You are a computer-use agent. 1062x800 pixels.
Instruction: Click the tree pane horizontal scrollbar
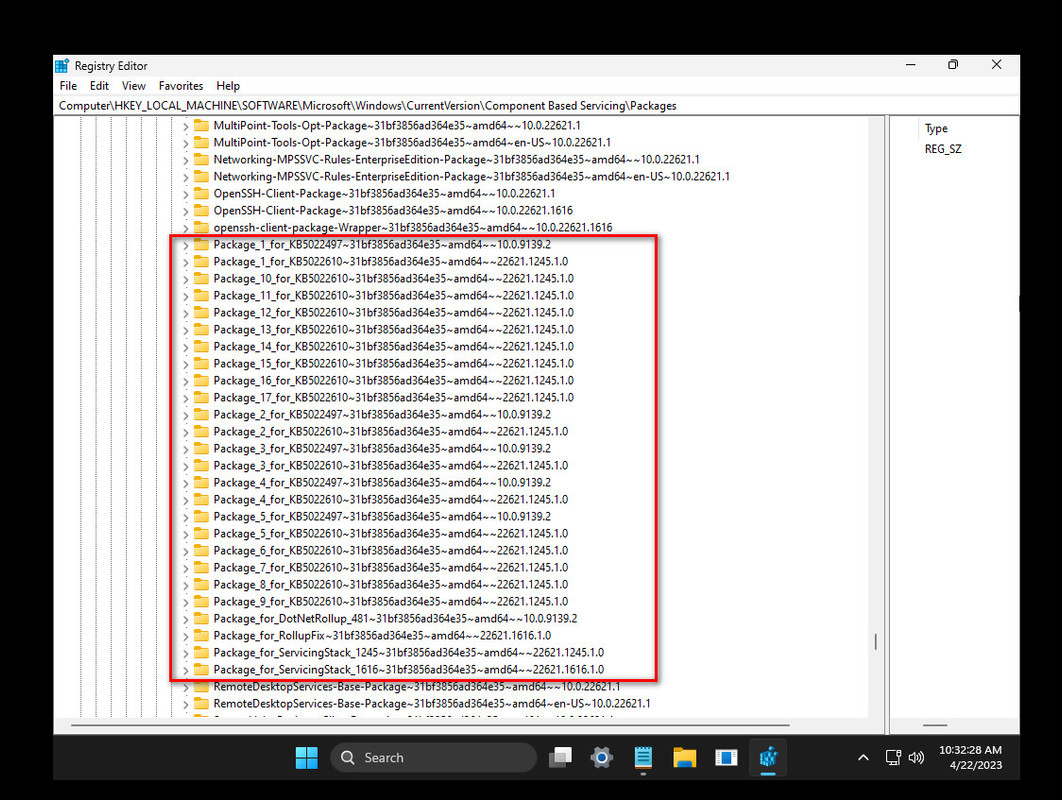tap(430, 725)
